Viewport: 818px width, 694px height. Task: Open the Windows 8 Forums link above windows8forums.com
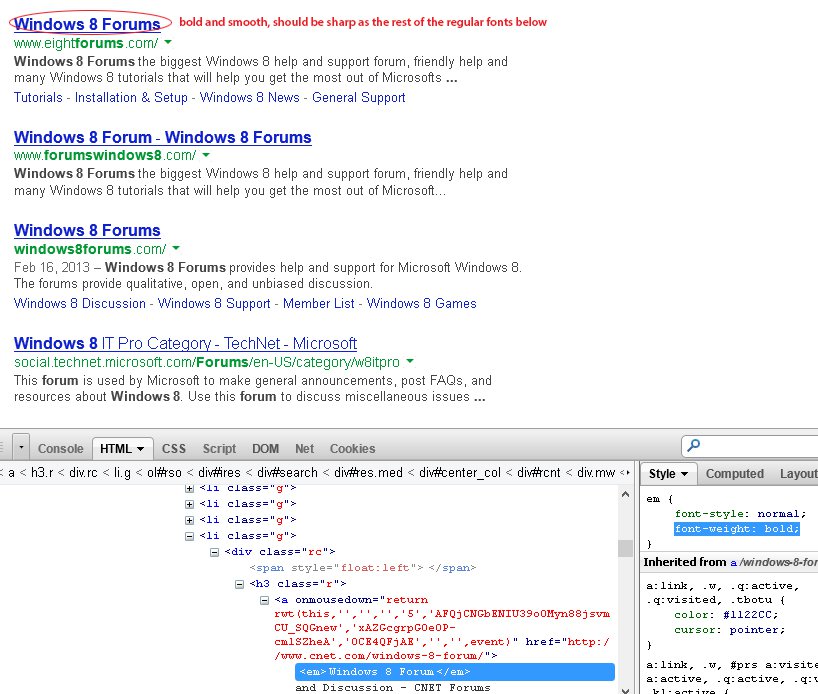coord(87,230)
